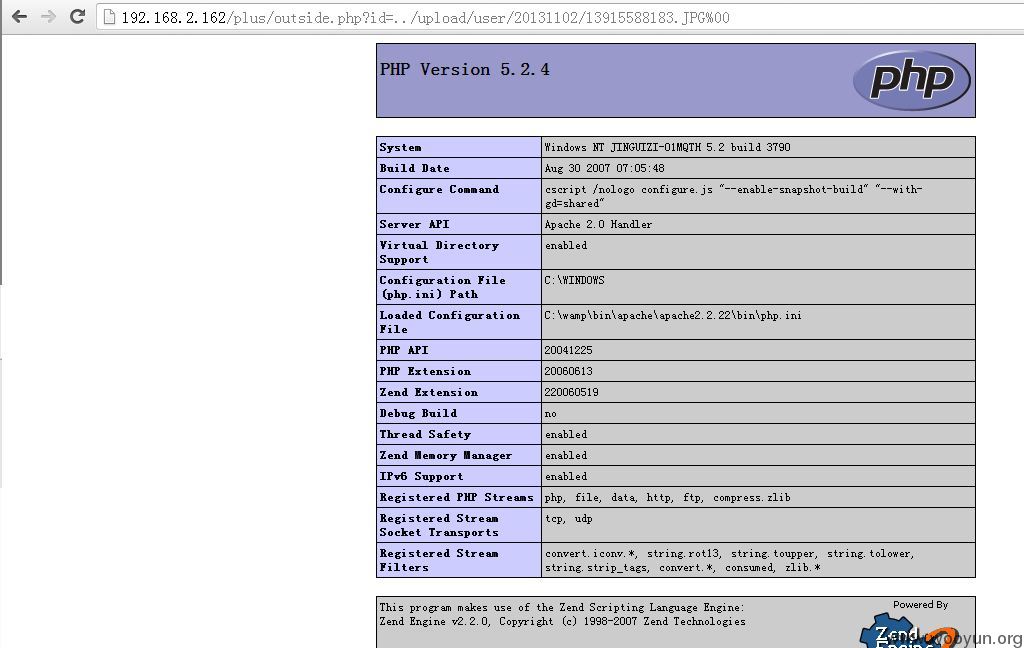
Task: Select the 'no' Debug Build value
Action: [x=551, y=413]
